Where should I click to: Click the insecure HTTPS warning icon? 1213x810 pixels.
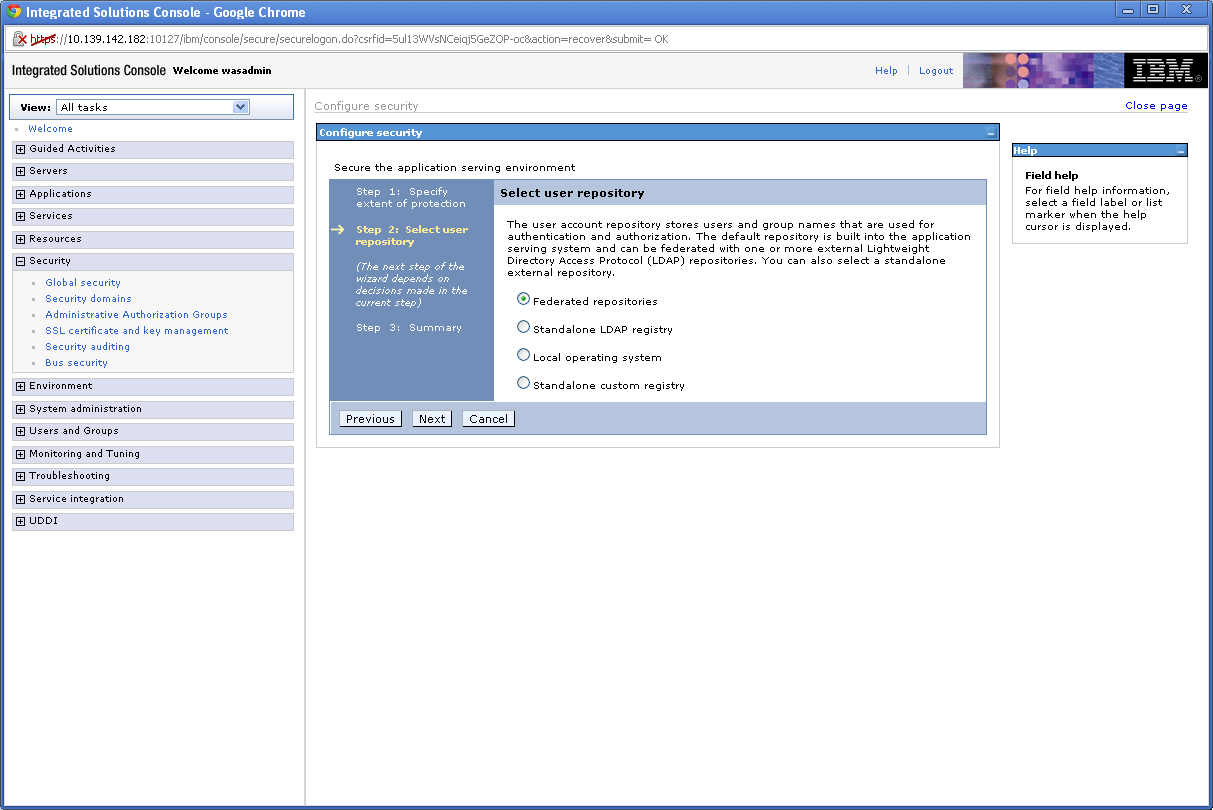pos(19,40)
